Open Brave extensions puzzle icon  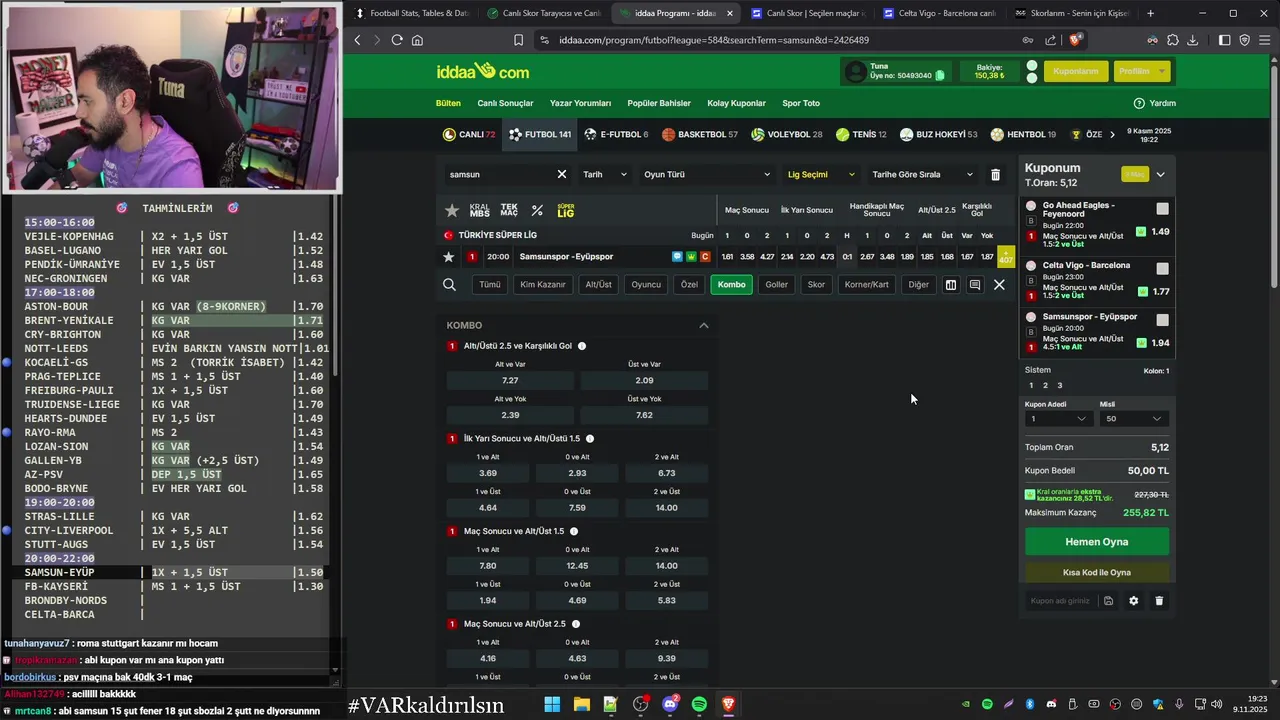tap(1172, 40)
